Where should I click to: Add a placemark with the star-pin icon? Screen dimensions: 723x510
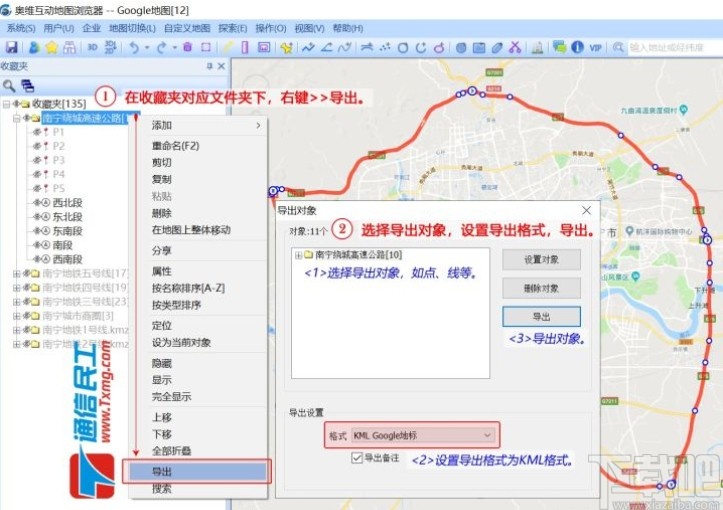click(286, 47)
